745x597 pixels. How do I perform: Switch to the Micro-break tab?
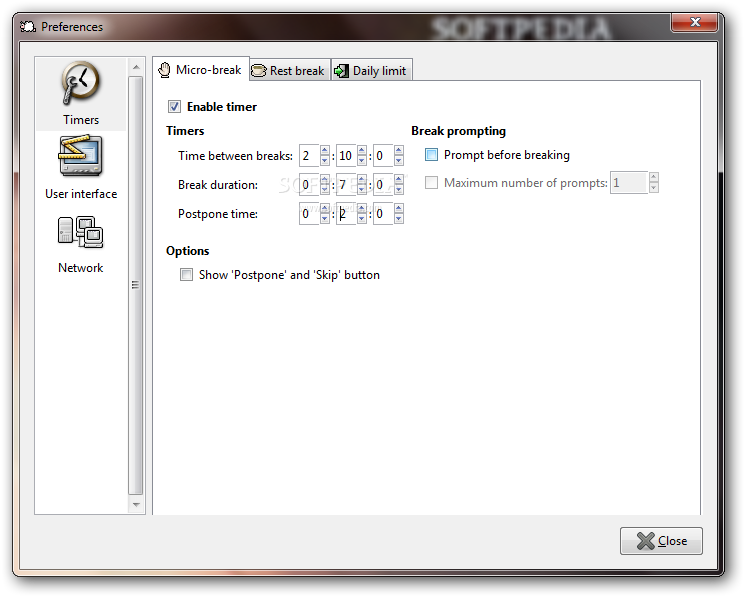click(201, 70)
